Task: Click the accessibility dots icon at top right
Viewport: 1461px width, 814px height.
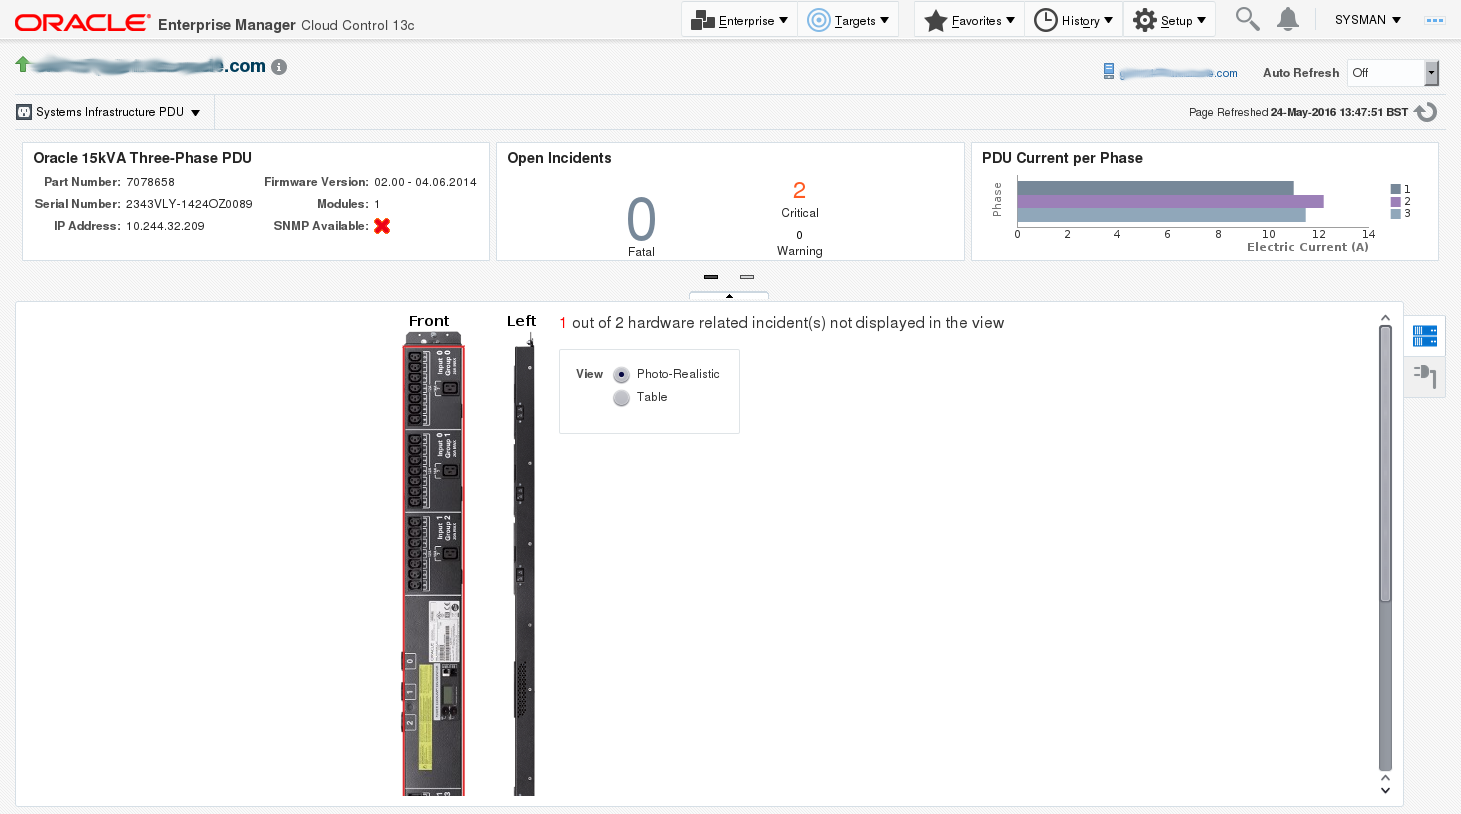Action: pyautogui.click(x=1435, y=20)
